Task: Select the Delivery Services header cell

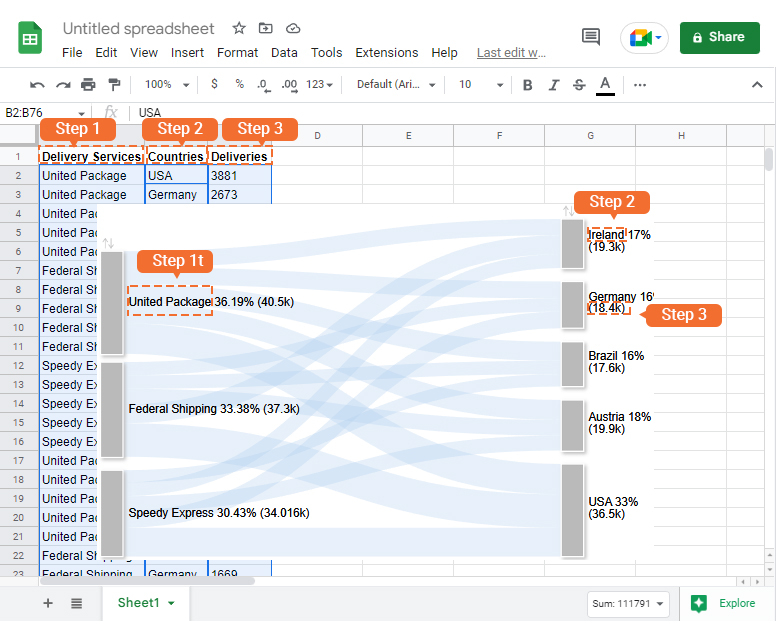Action: 92,156
